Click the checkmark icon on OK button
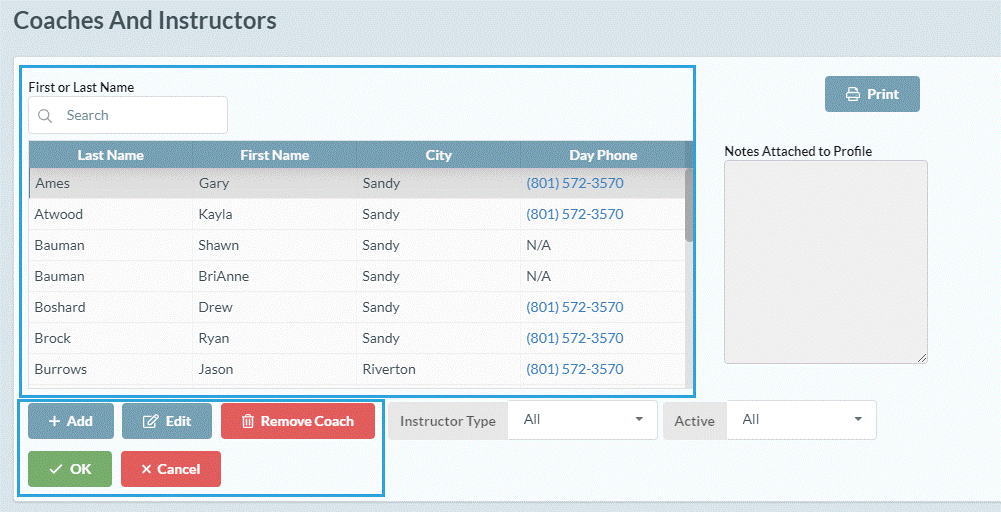The height and width of the screenshot is (512, 1001). pos(55,469)
